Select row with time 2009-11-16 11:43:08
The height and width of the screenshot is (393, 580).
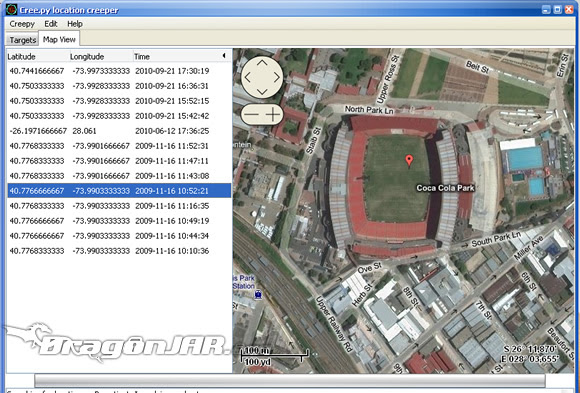pos(119,176)
